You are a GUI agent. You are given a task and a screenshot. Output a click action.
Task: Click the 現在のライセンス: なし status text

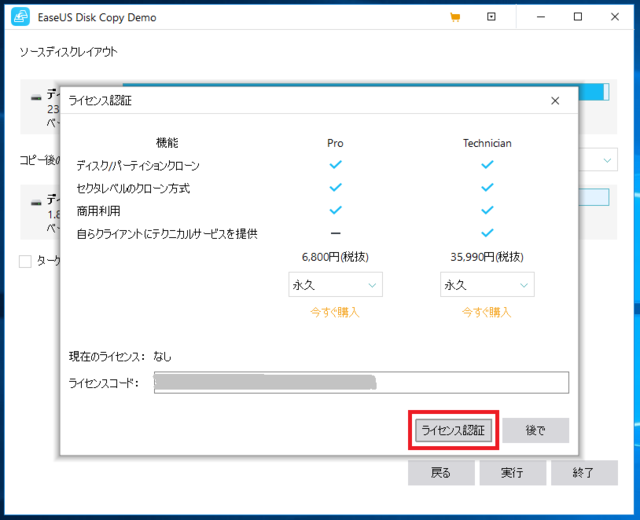tap(120, 357)
